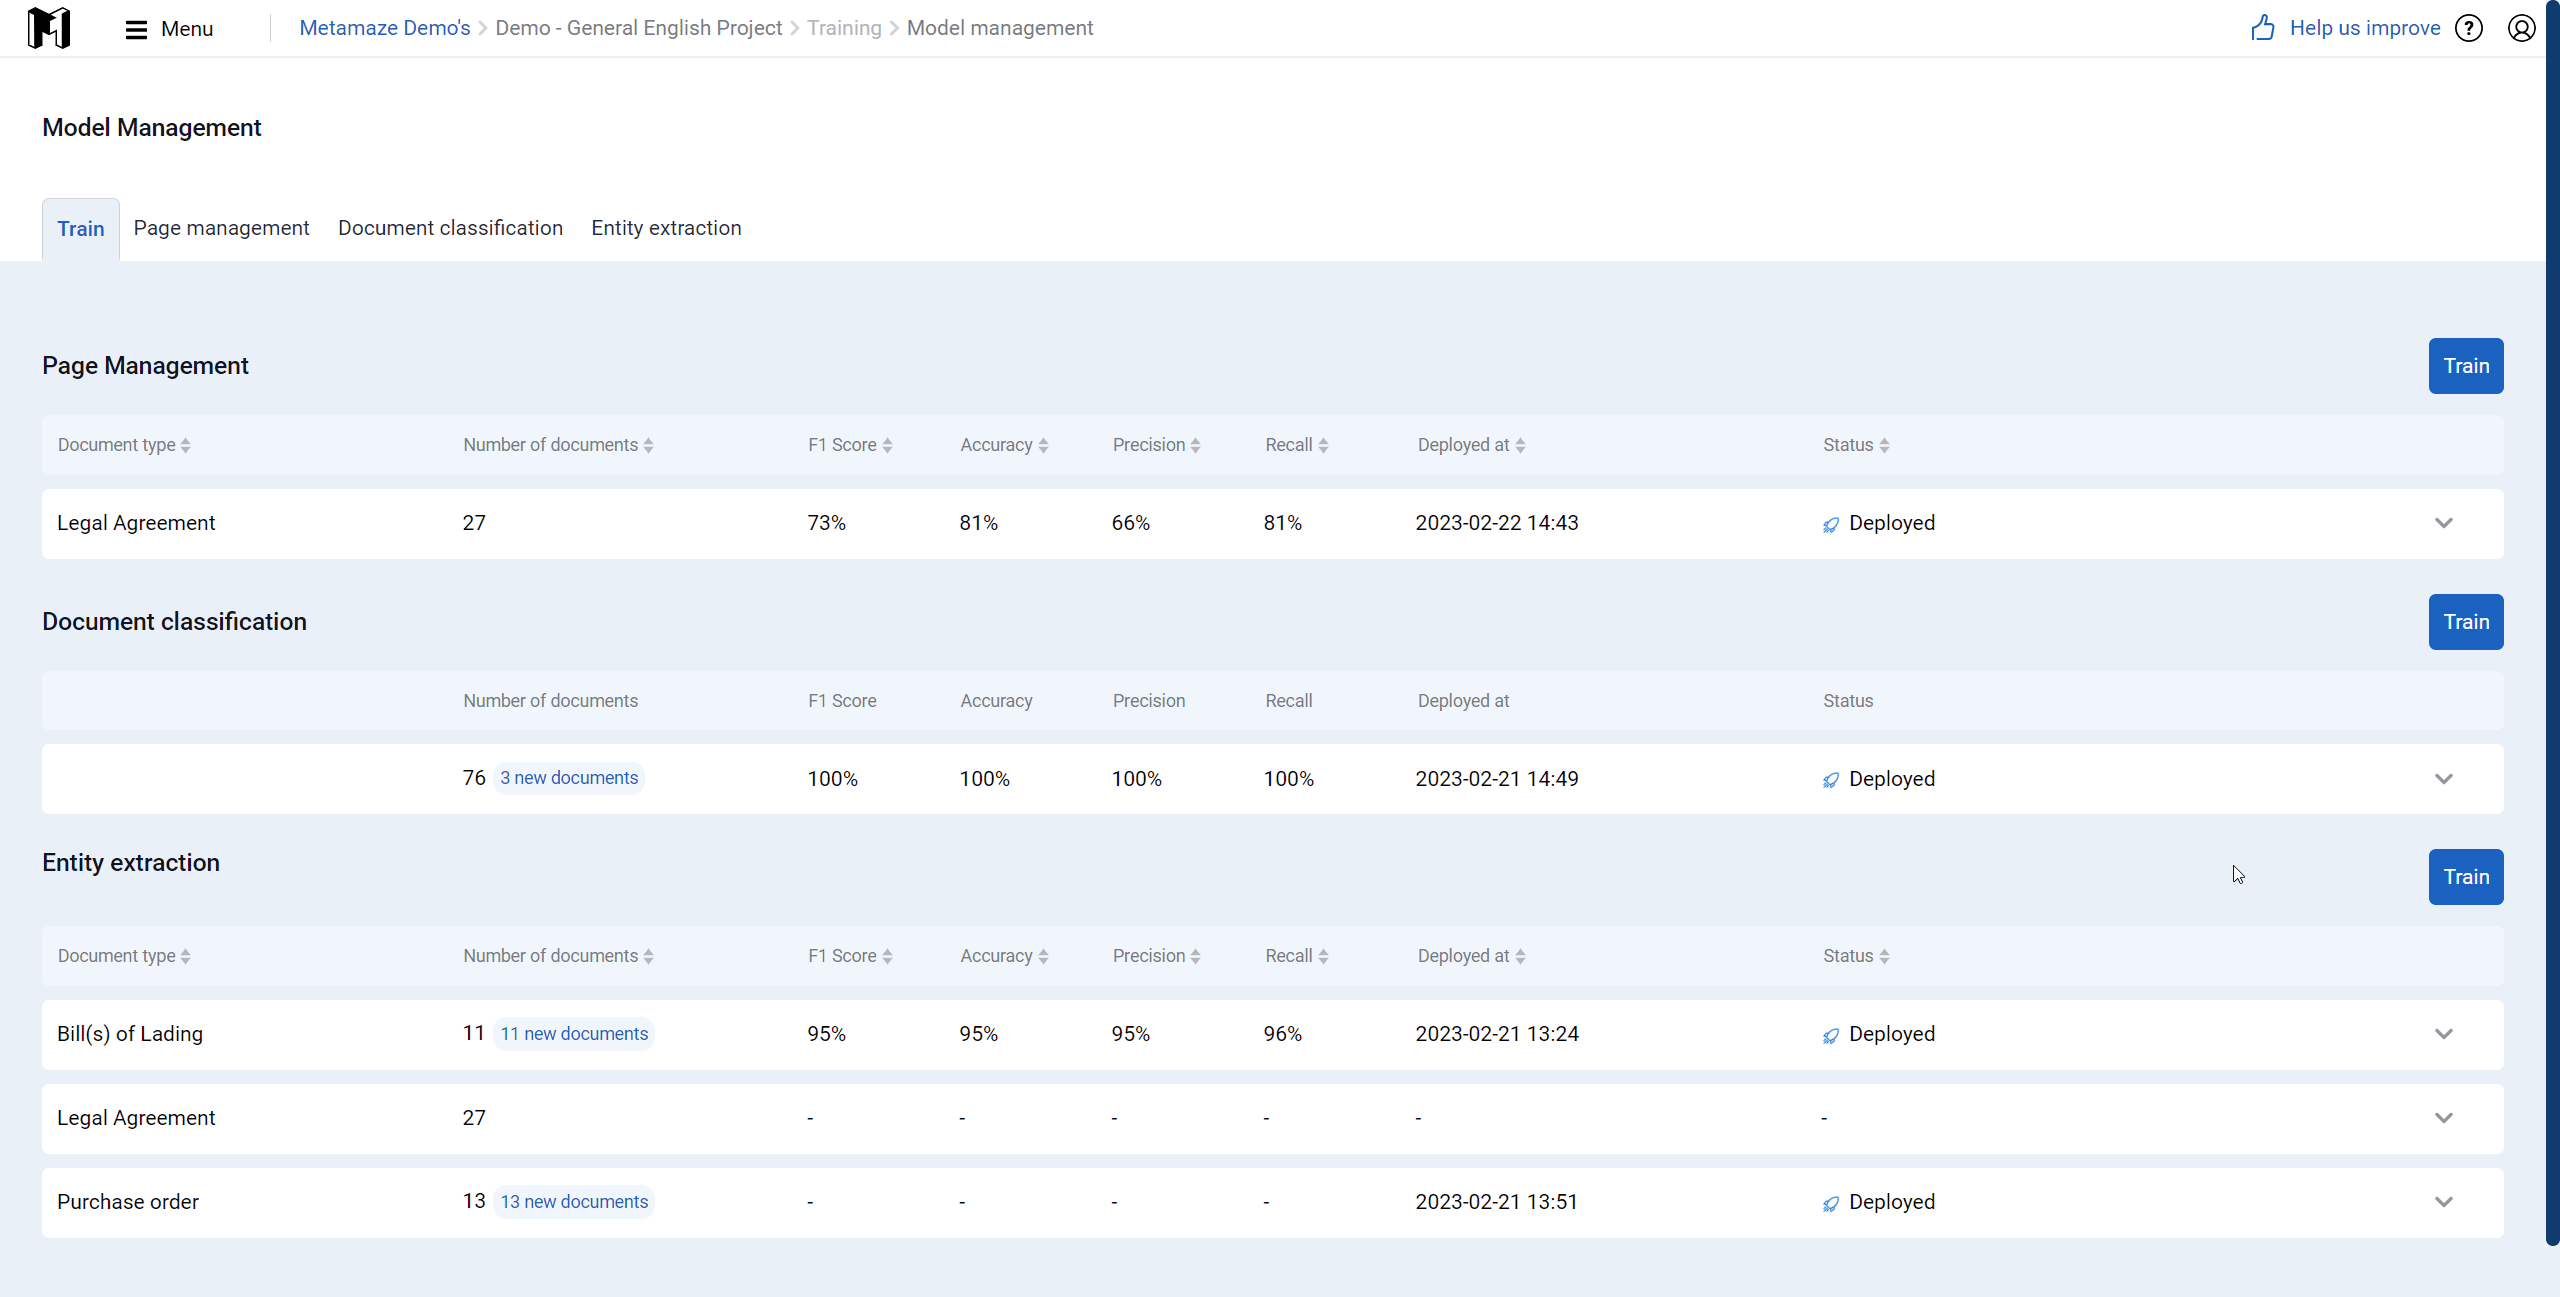Expand the Purchase order row
Screen dimensions: 2560x1297
coord(2444,1202)
